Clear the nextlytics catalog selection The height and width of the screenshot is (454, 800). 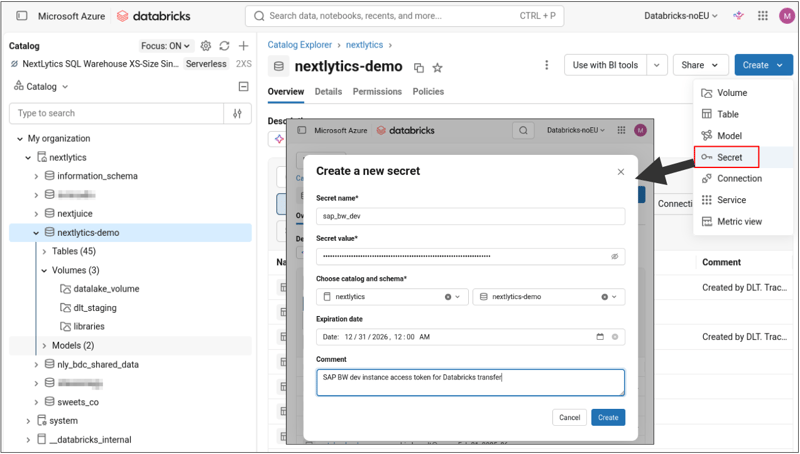[448, 297]
